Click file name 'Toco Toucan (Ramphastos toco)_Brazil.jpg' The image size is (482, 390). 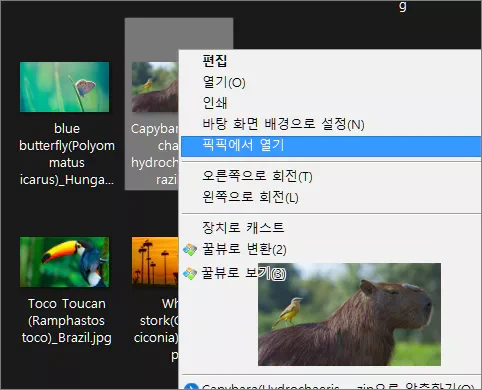click(x=67, y=321)
